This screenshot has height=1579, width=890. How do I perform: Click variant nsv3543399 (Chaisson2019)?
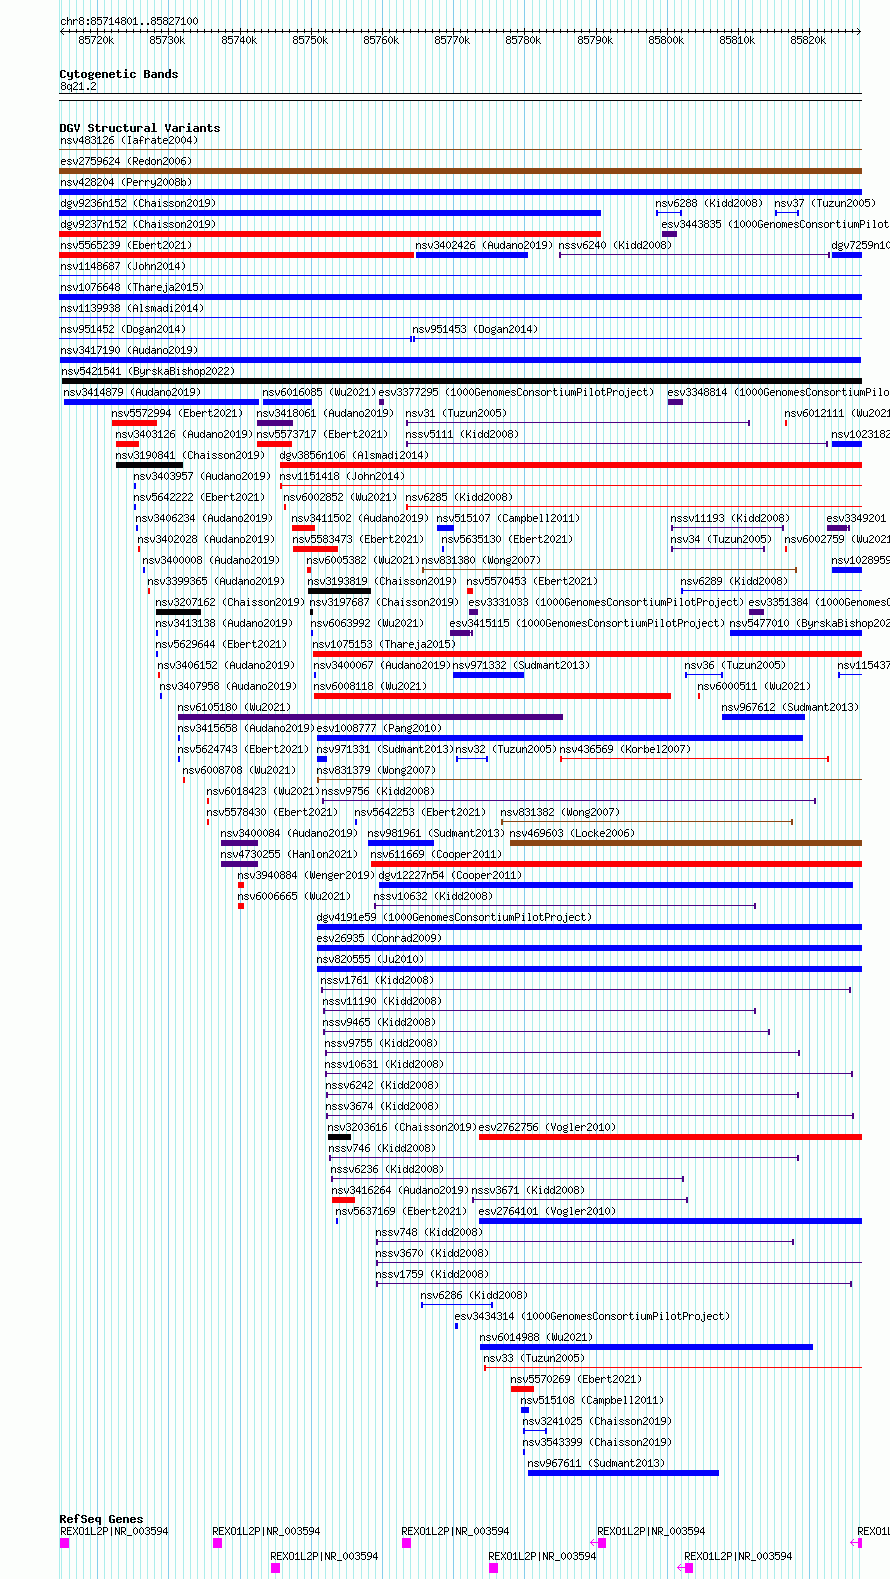coord(597,1442)
